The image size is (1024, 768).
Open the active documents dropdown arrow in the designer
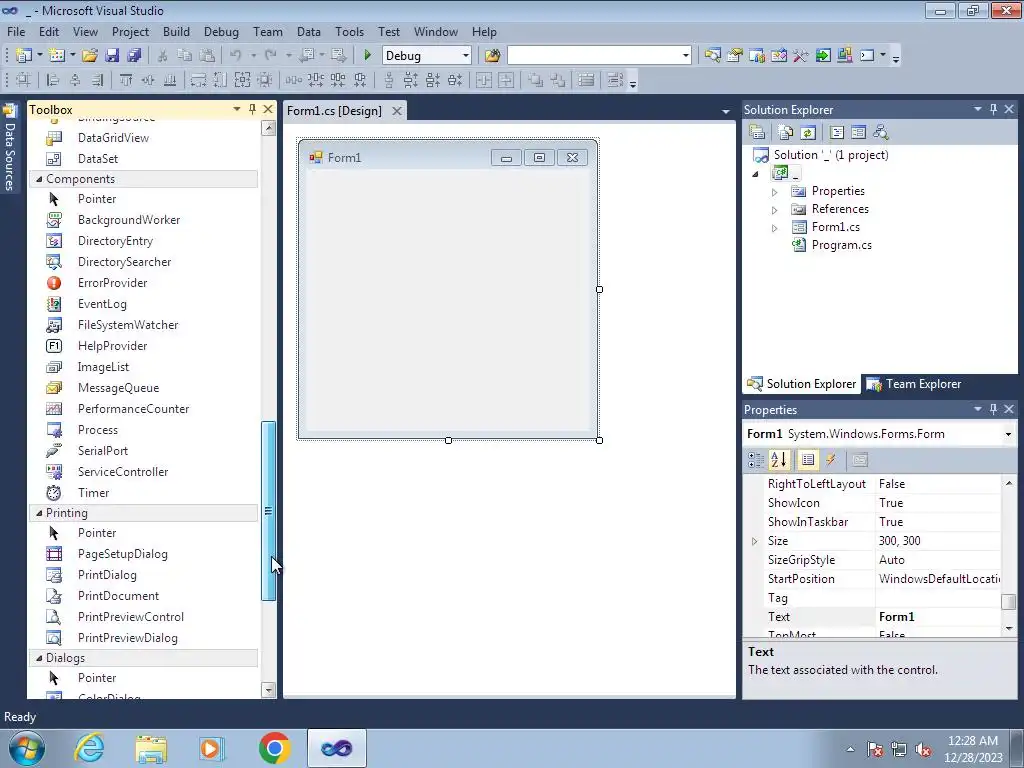[x=725, y=112]
